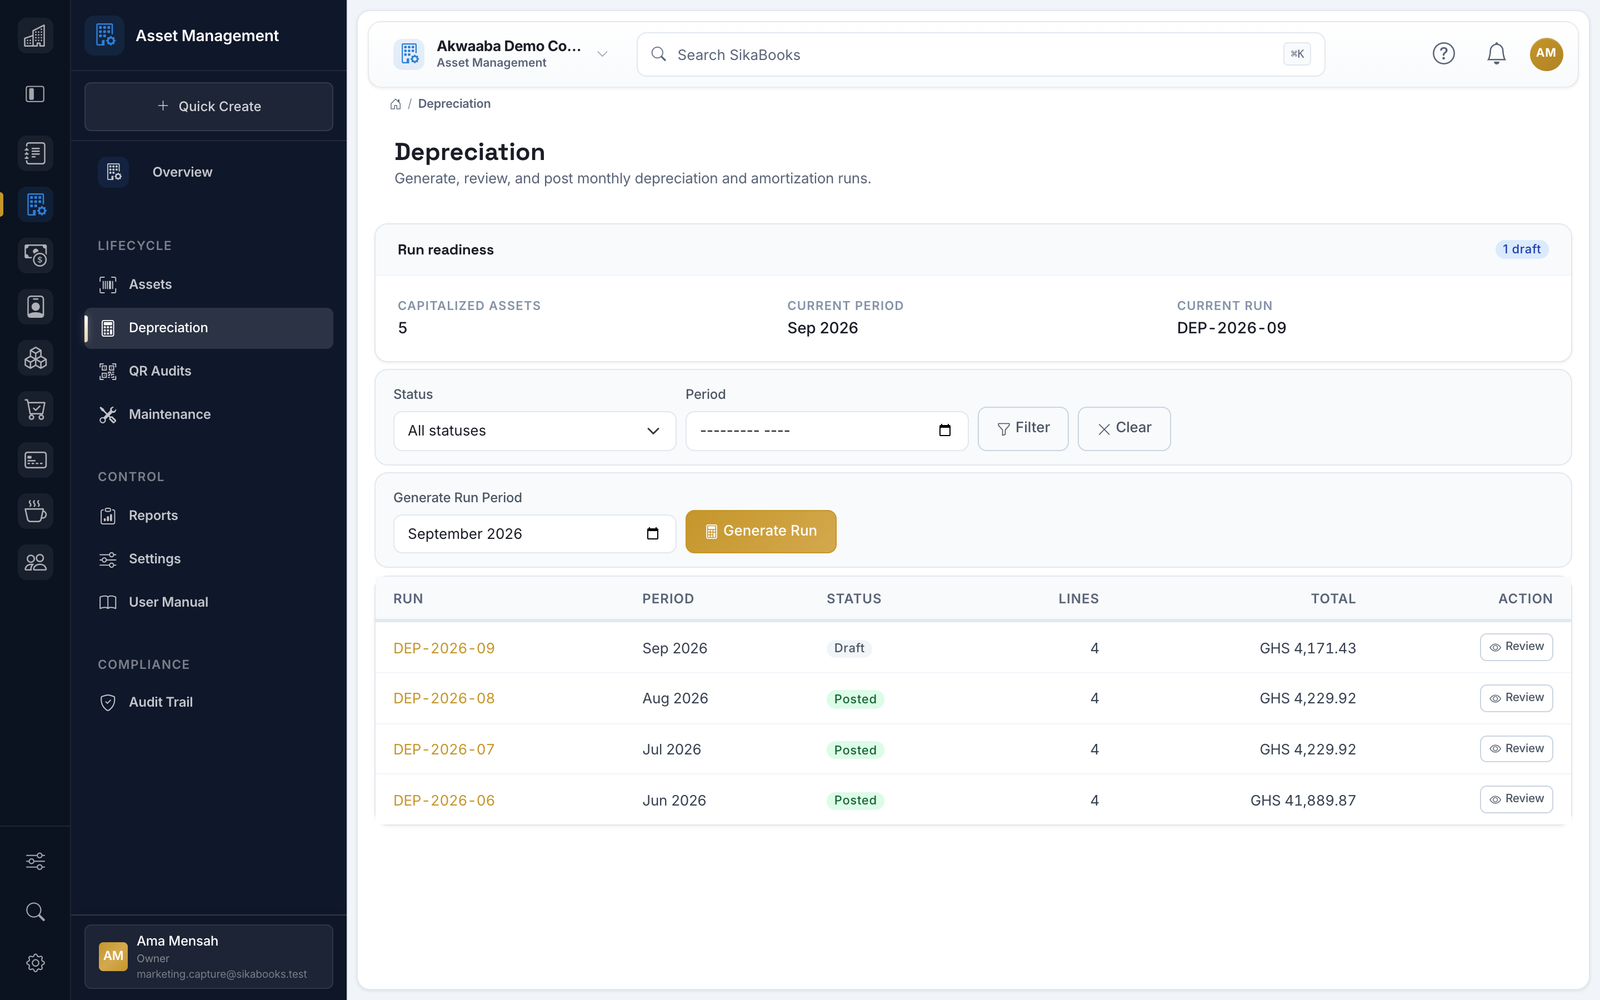Review the DEP-2026-06 run
The height and width of the screenshot is (1000, 1600).
tap(1516, 799)
